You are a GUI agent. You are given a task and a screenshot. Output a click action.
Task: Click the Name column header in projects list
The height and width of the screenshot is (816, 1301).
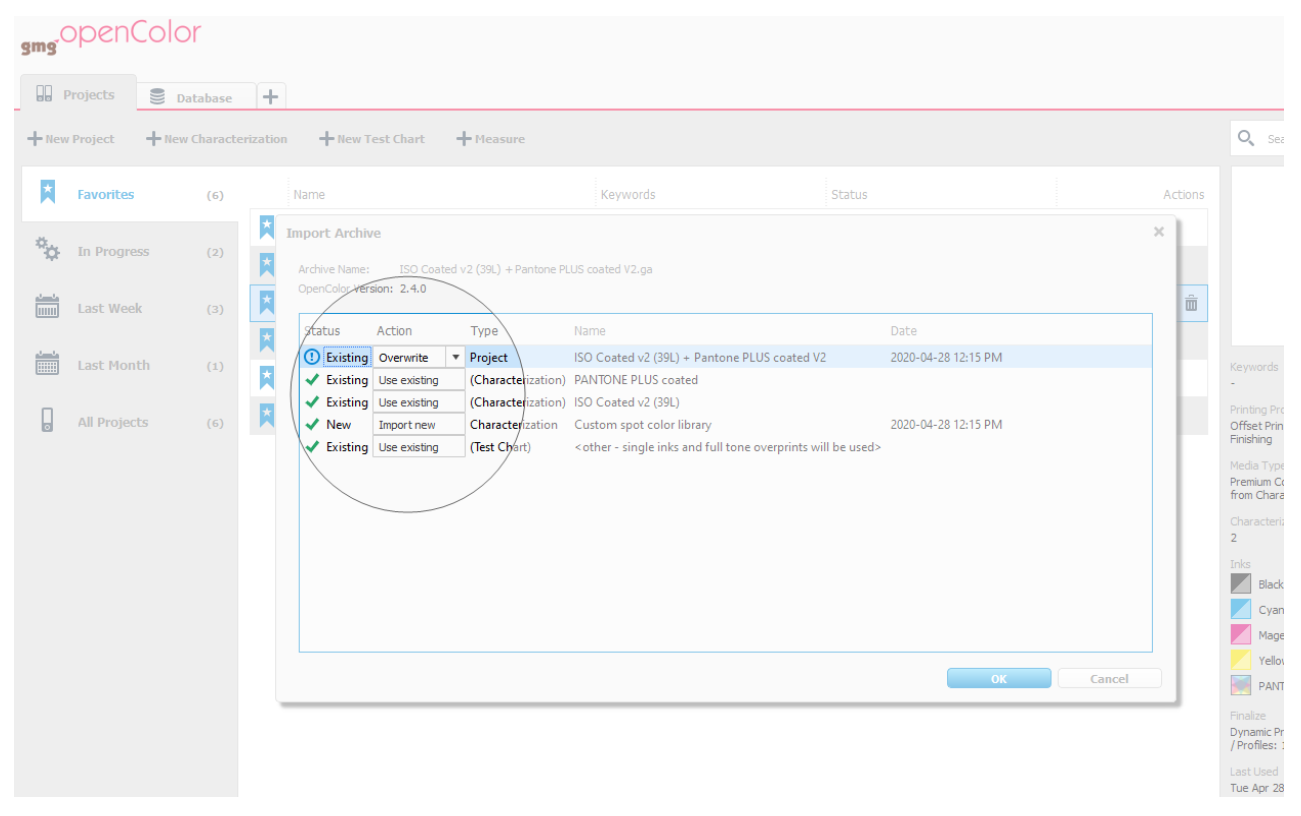point(309,195)
